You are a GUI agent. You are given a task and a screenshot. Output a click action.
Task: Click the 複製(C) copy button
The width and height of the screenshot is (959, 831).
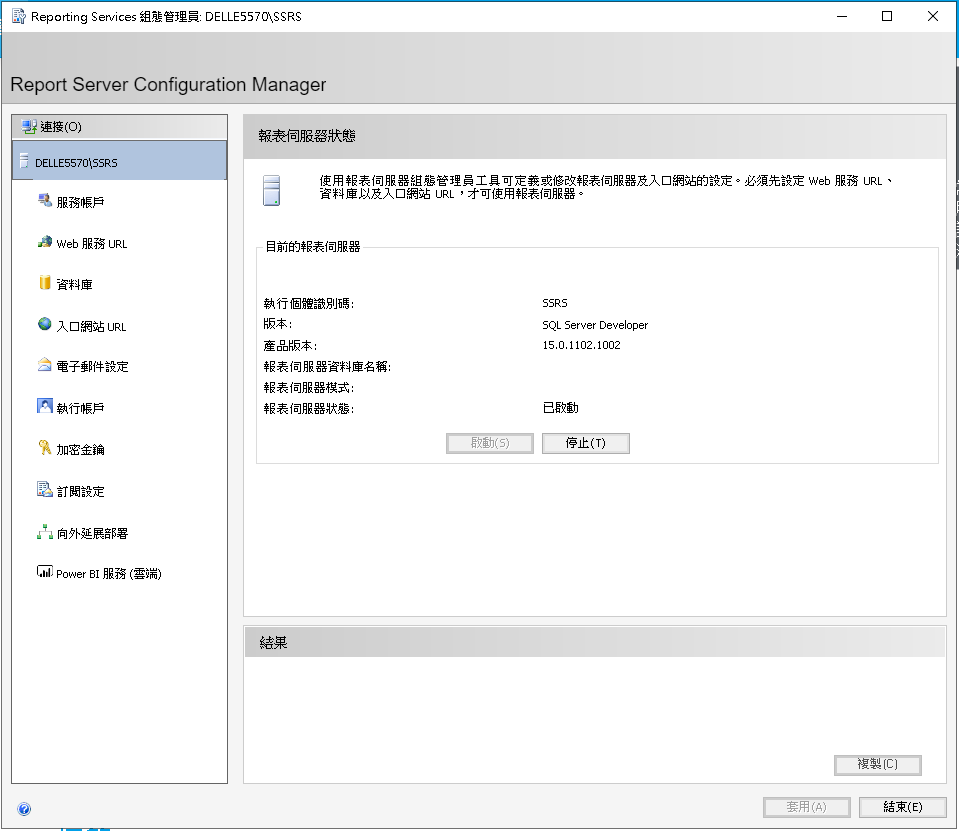[x=878, y=764]
